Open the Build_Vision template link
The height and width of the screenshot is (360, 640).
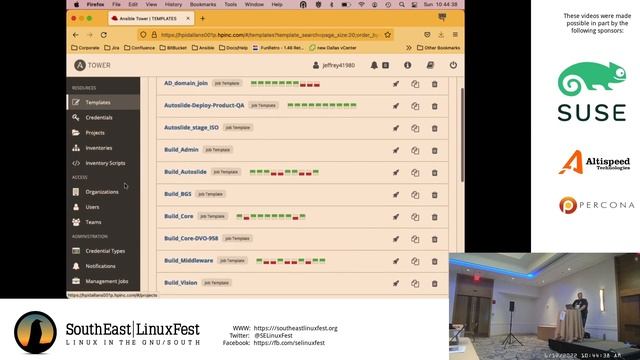[x=180, y=282]
